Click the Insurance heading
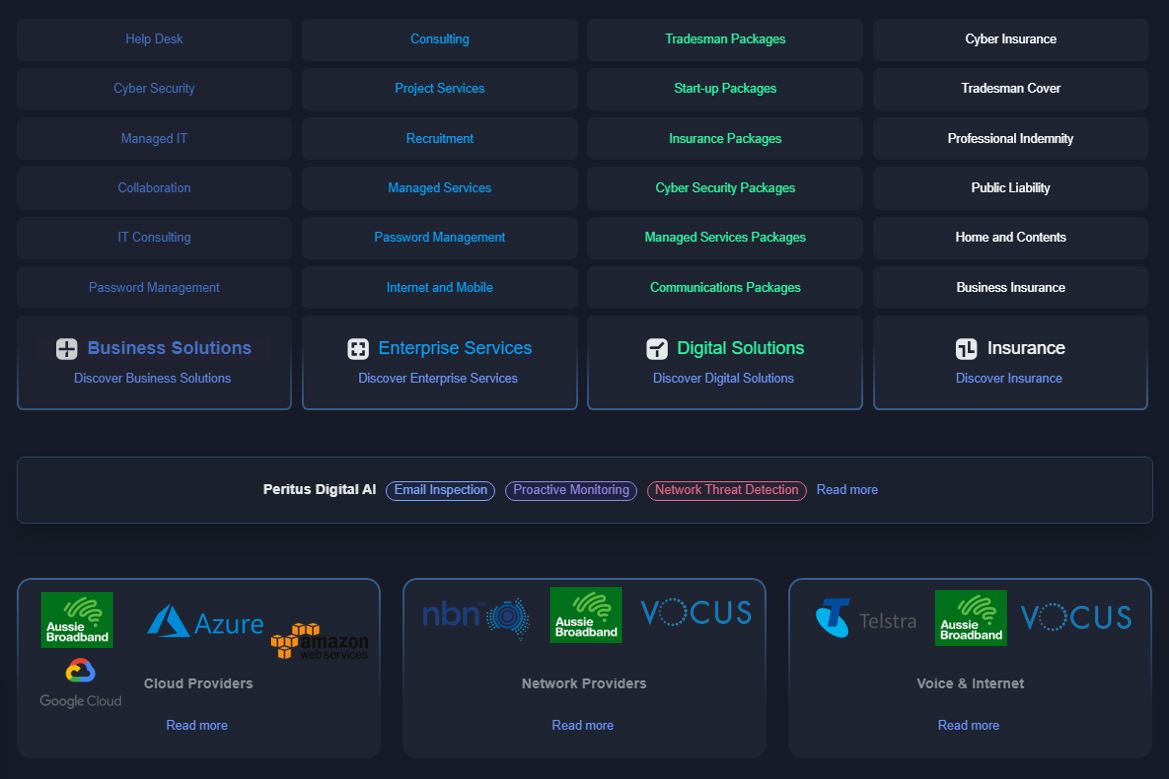Viewport: 1169px width, 779px height. pyautogui.click(x=1026, y=348)
